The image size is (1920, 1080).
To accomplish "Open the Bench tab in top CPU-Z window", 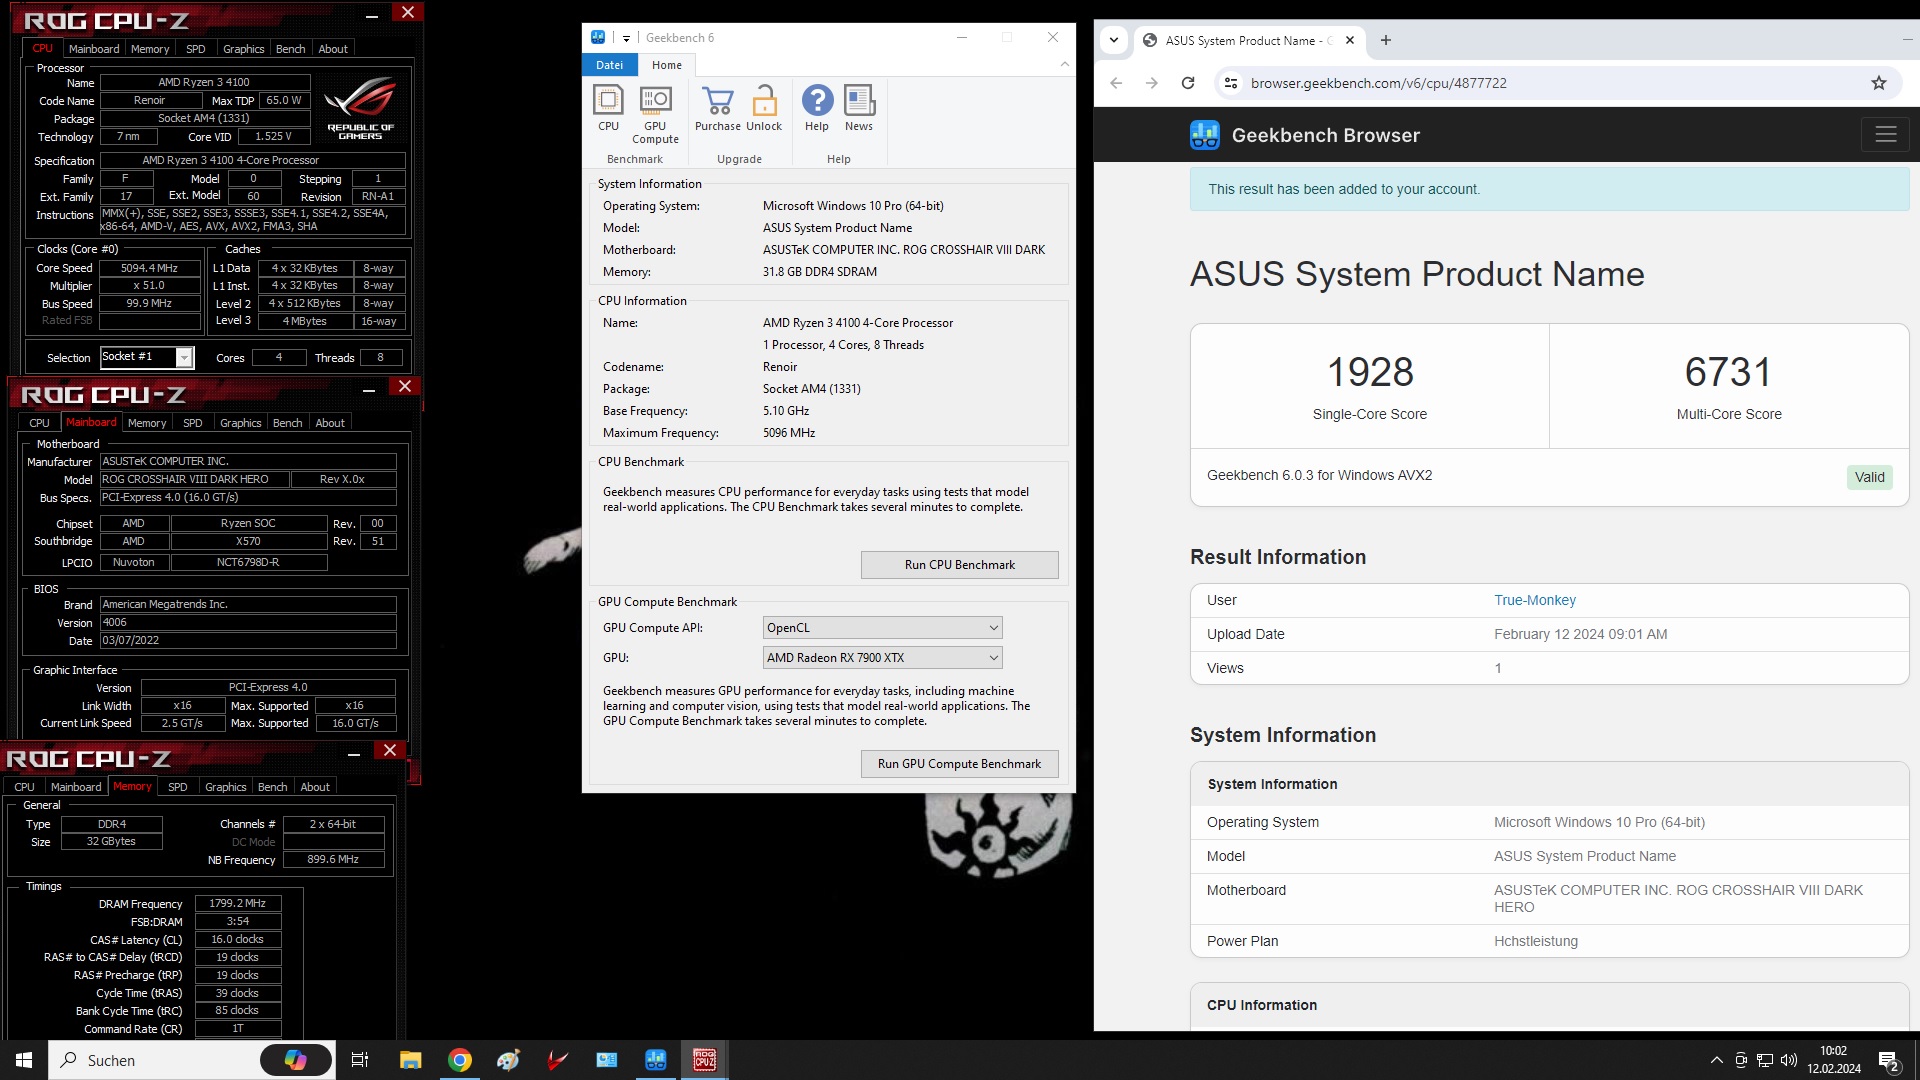I will [x=290, y=49].
